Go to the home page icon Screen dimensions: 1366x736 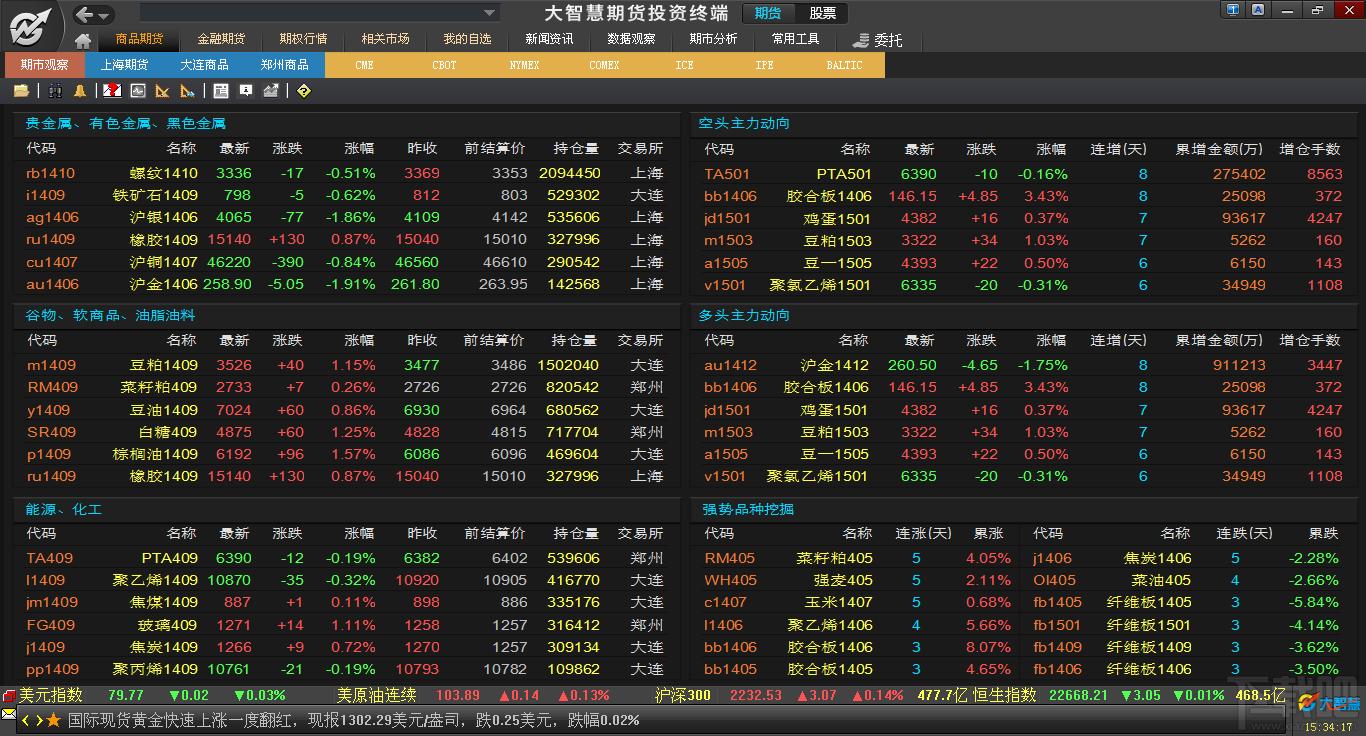(83, 41)
